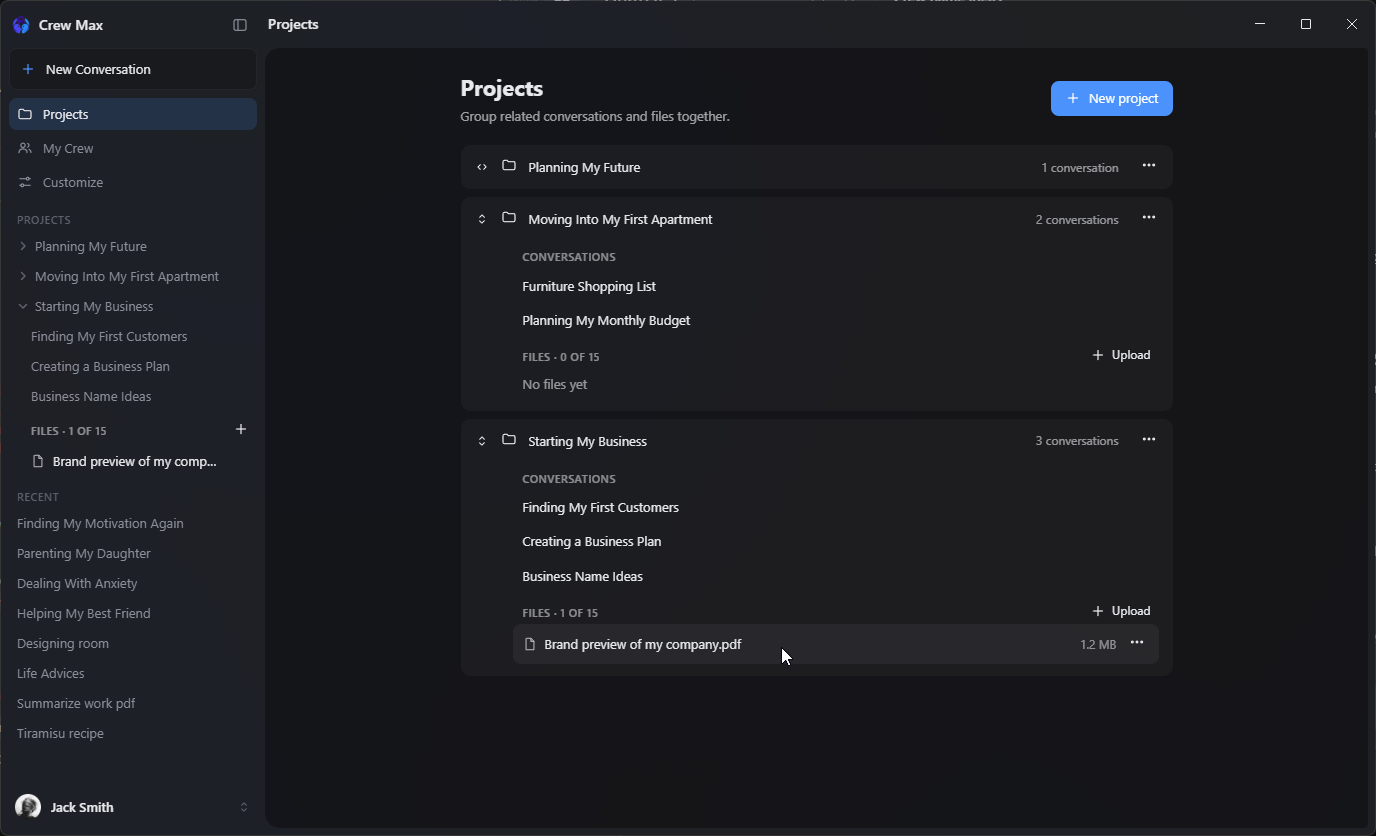Add a file with sidebar plus icon
This screenshot has width=1376, height=836.
tap(241, 430)
